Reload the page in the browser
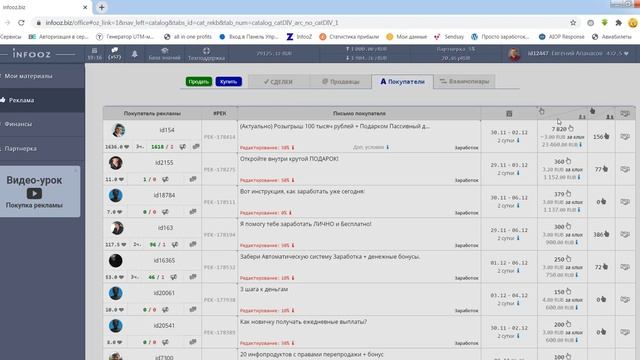640x360 pixels. click(x=21, y=23)
